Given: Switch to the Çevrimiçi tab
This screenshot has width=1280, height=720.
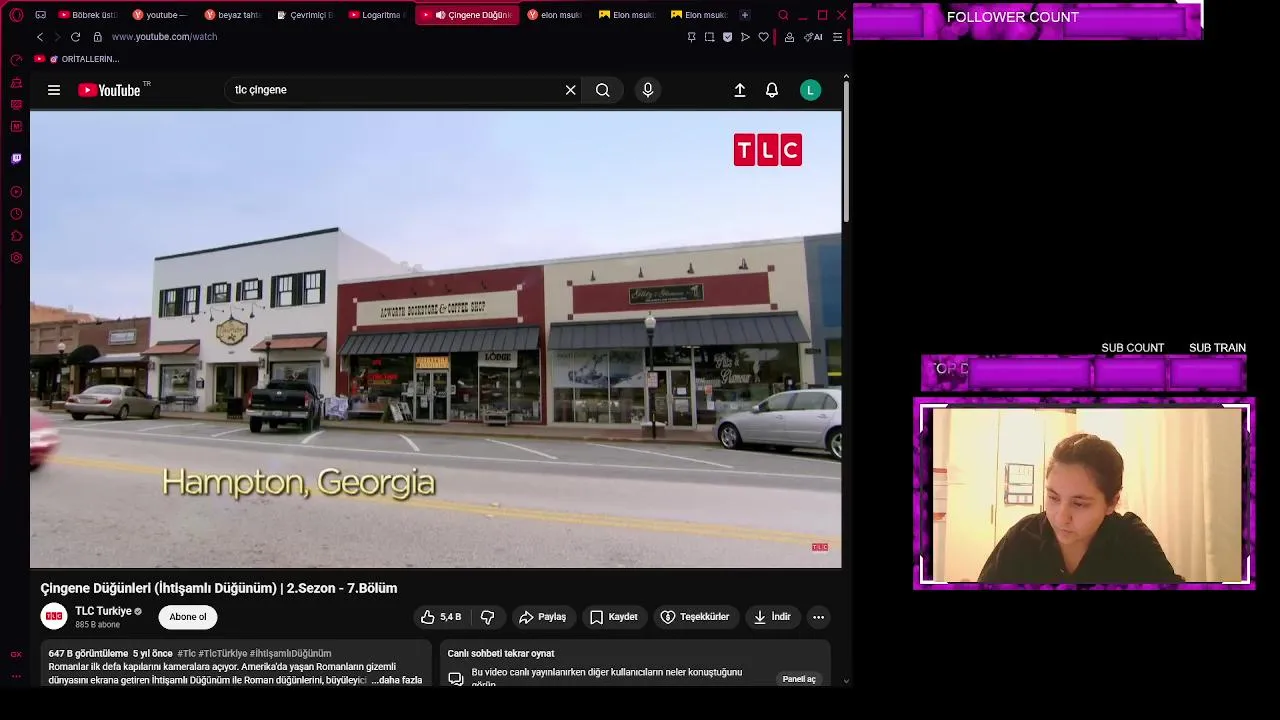Looking at the screenshot, I should (304, 15).
